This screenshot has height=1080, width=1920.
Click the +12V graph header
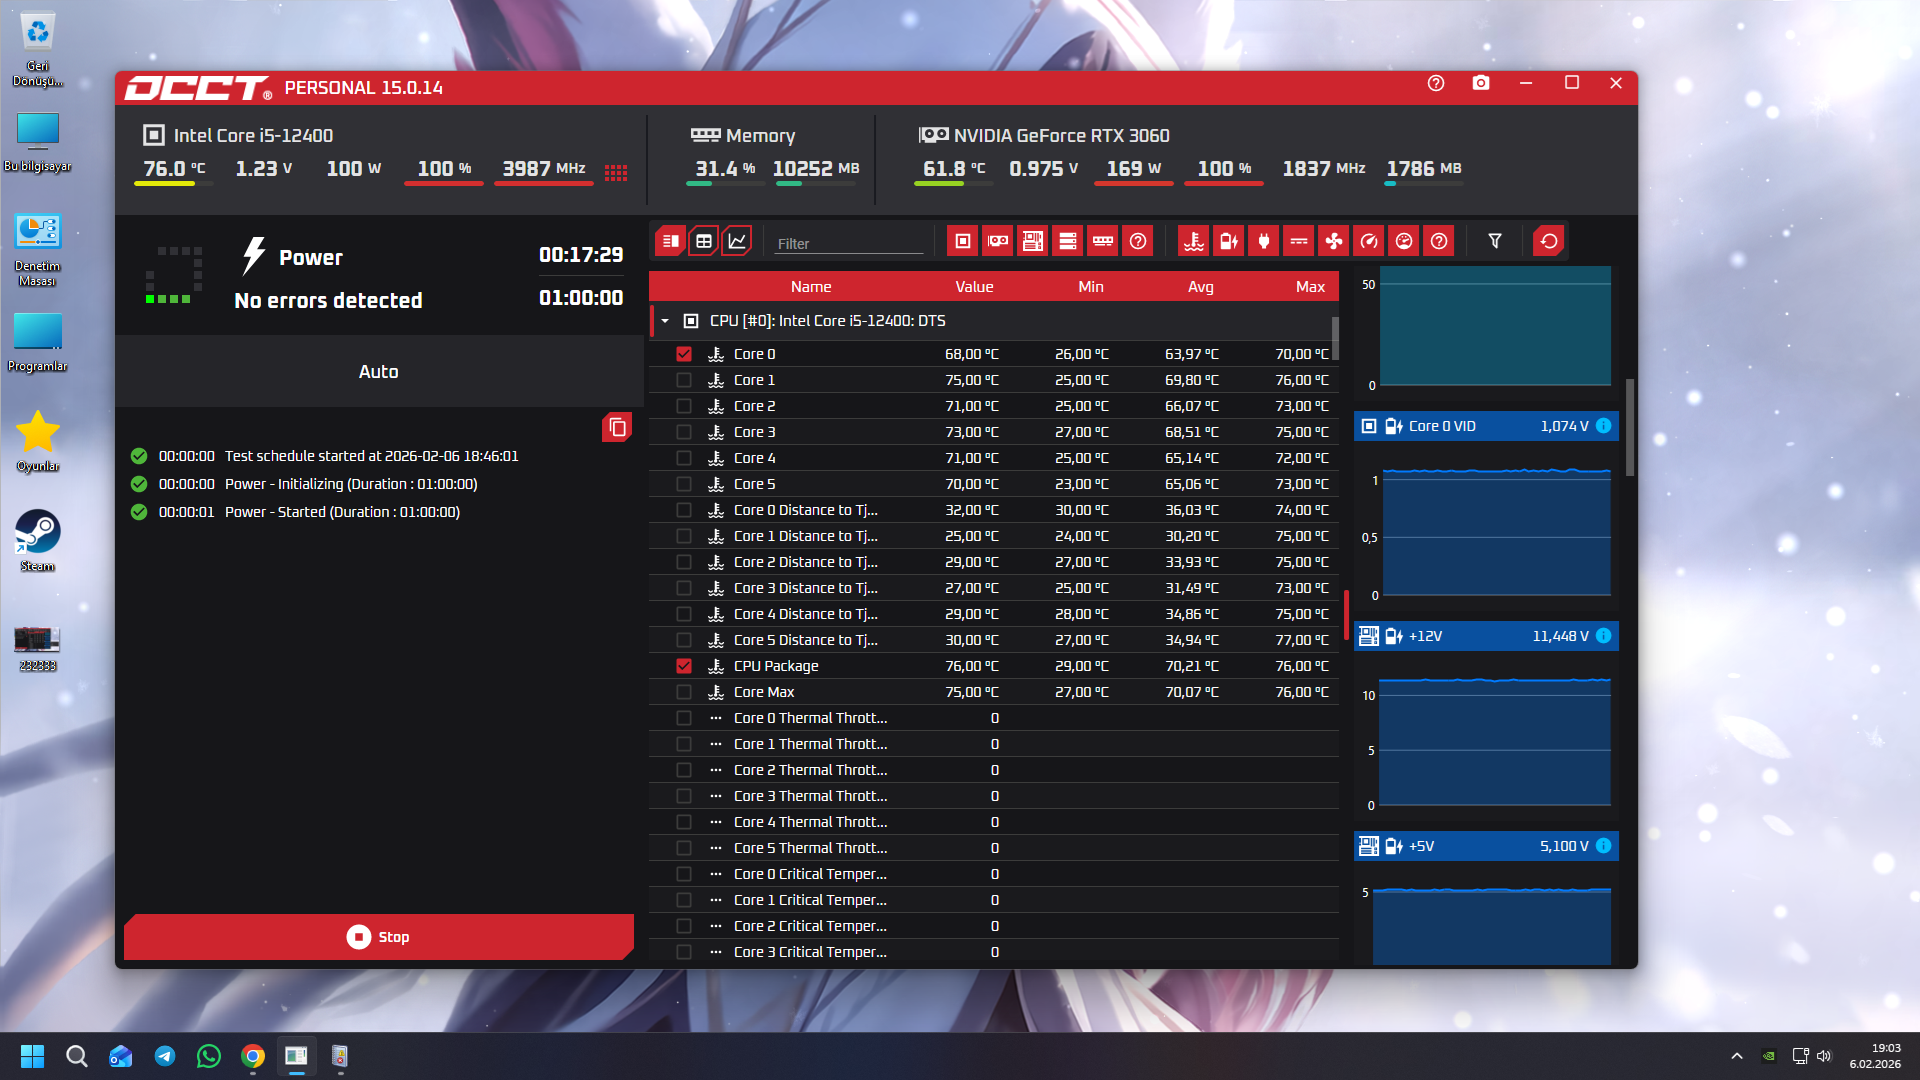tap(1486, 636)
